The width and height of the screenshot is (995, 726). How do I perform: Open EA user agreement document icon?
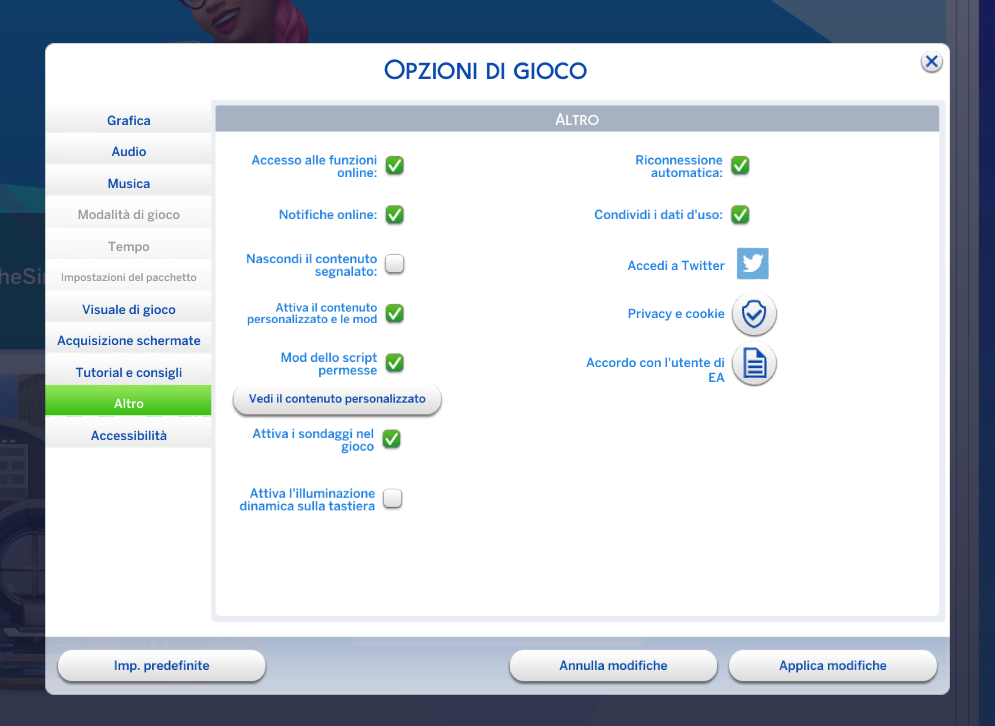[754, 364]
